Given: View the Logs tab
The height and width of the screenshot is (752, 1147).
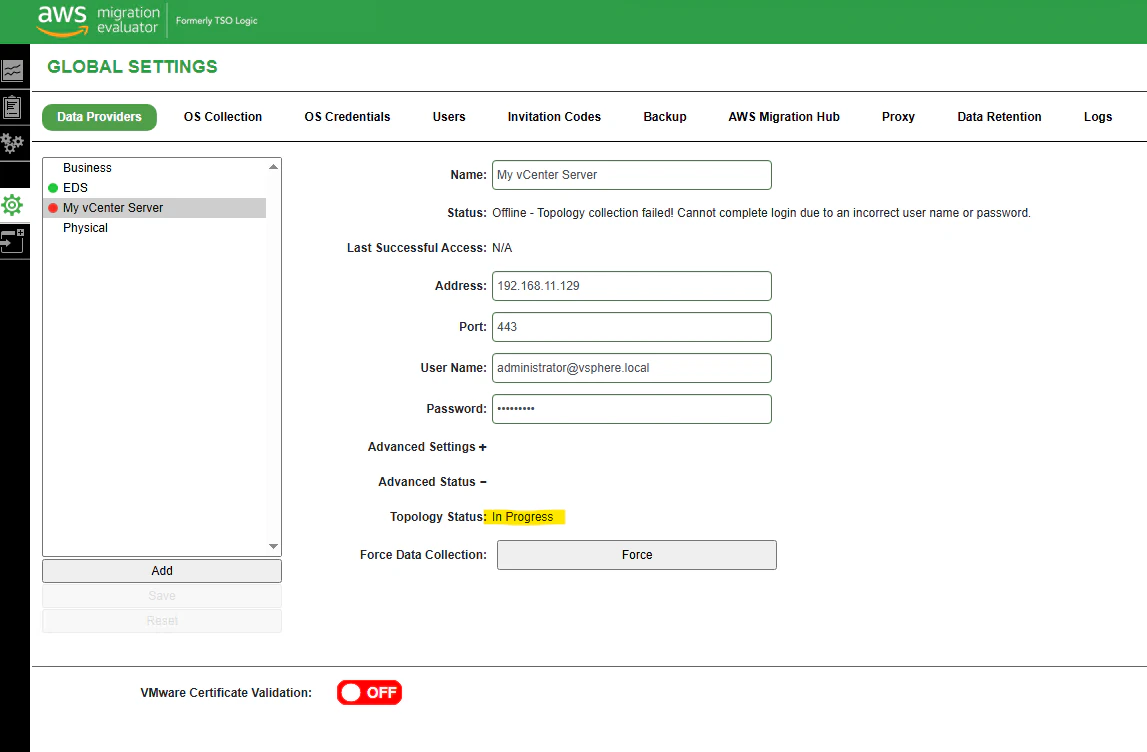Looking at the screenshot, I should click(x=1098, y=117).
